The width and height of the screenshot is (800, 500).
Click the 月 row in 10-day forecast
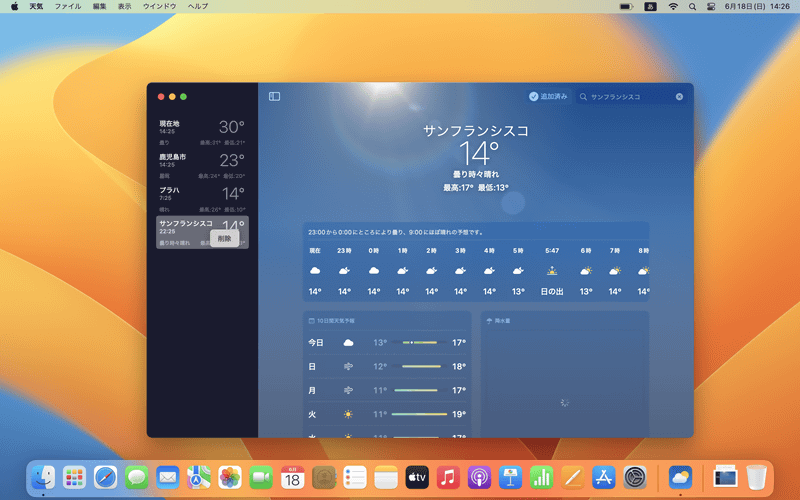tap(387, 390)
